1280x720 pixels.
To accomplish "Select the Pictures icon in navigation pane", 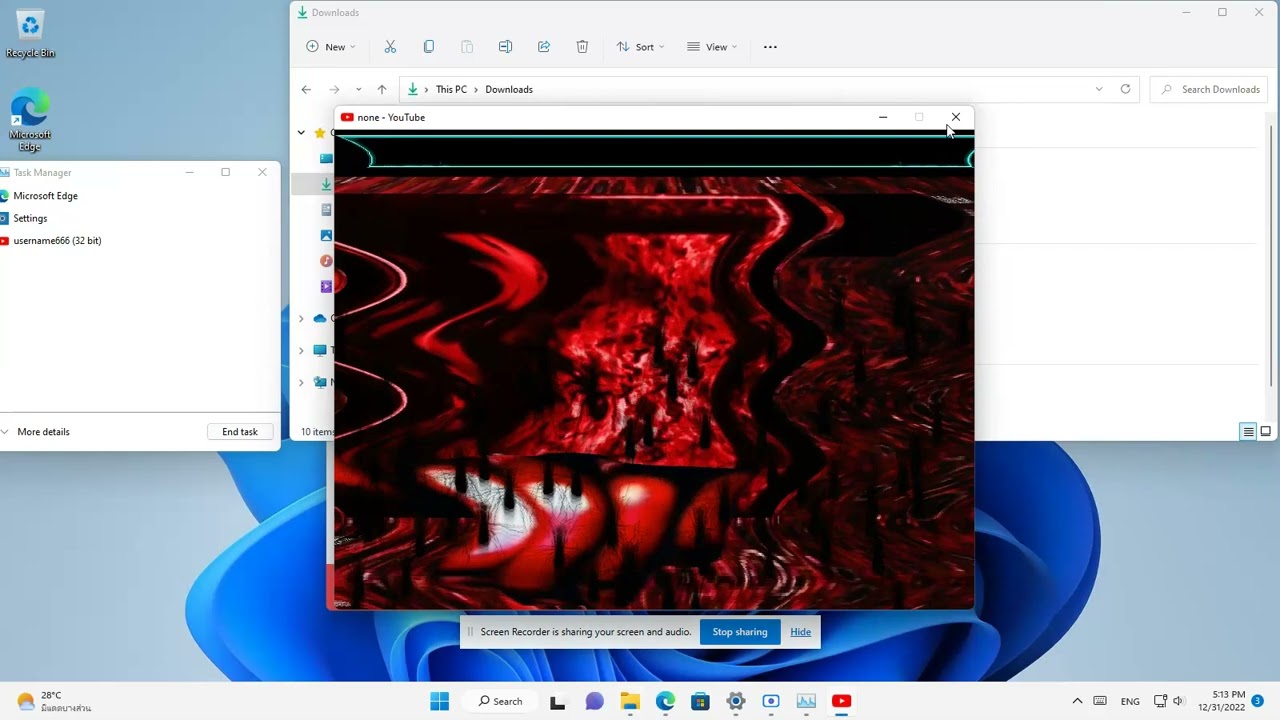I will click(326, 235).
